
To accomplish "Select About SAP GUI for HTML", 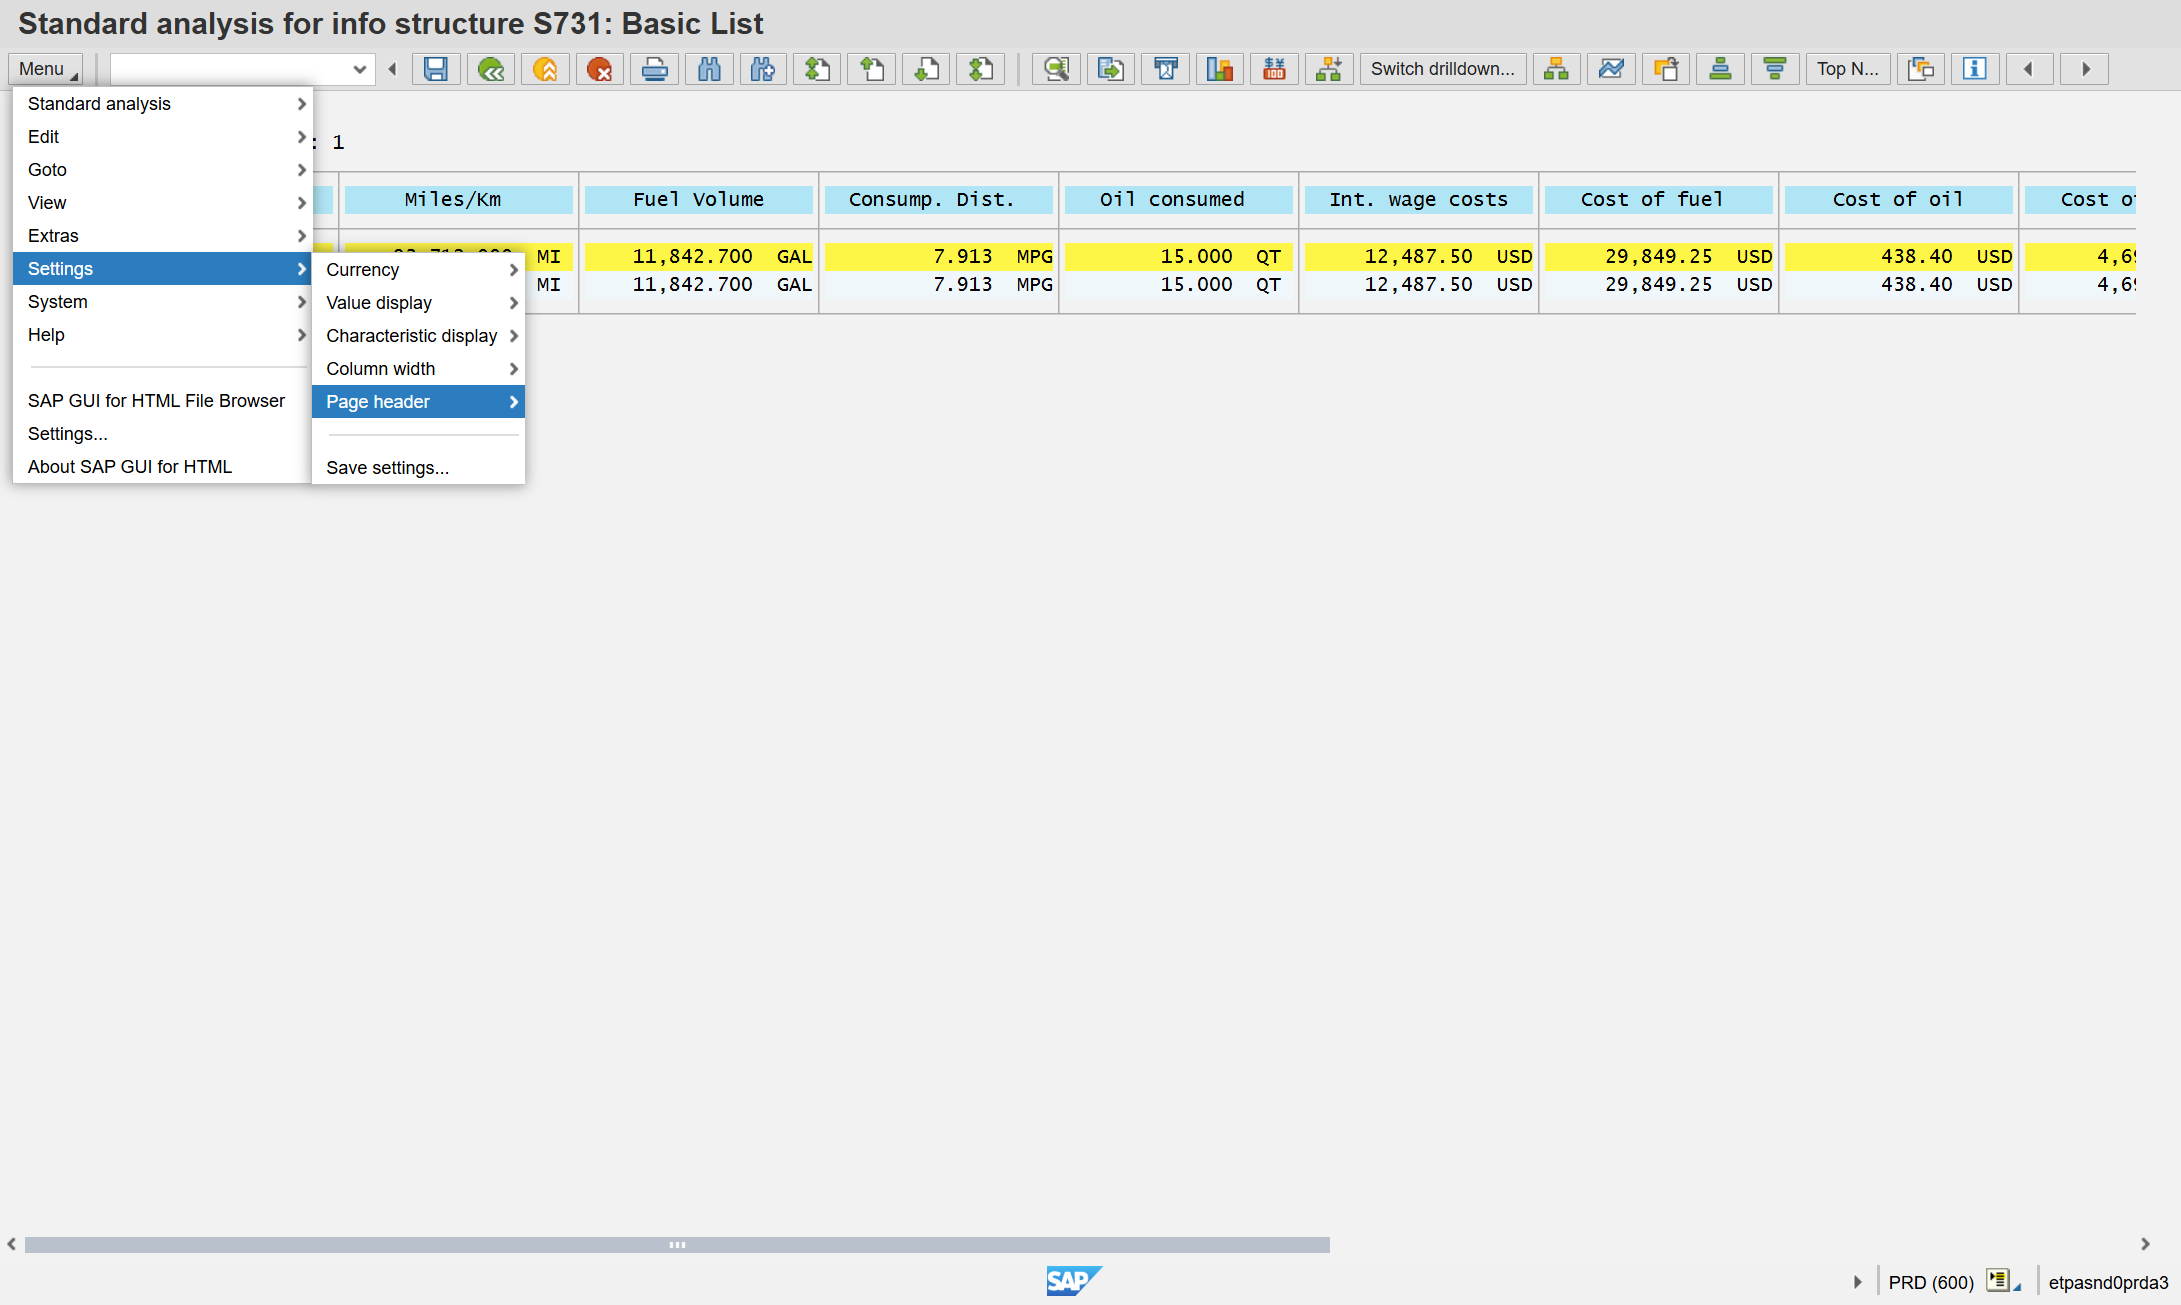I will click(x=162, y=467).
